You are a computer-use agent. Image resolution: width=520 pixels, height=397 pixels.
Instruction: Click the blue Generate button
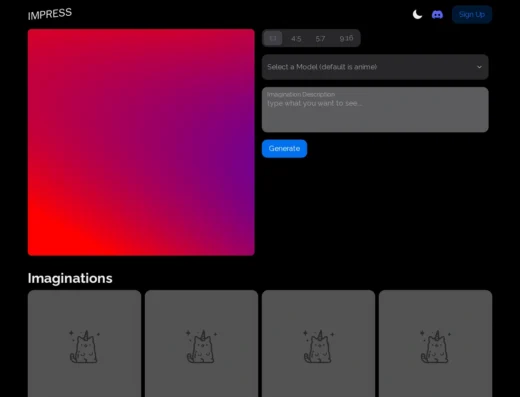[x=284, y=149]
